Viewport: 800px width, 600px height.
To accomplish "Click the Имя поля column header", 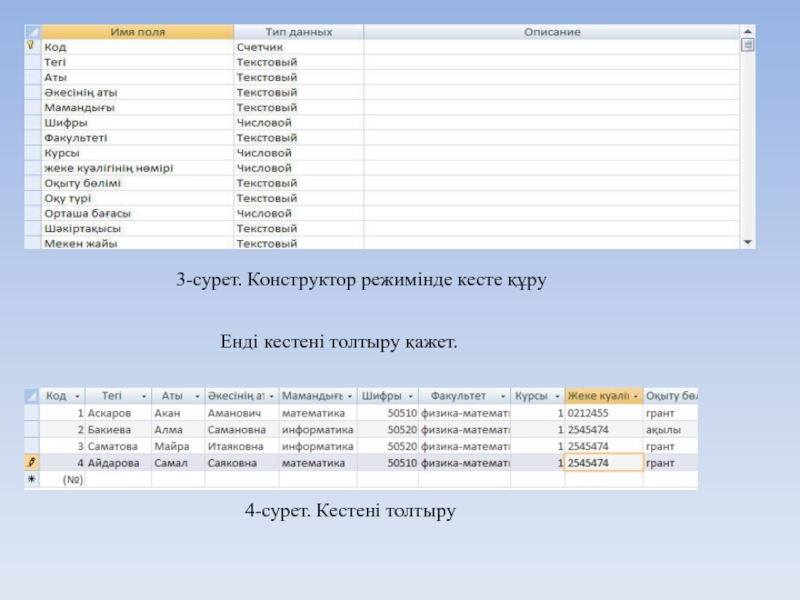I will (x=136, y=32).
